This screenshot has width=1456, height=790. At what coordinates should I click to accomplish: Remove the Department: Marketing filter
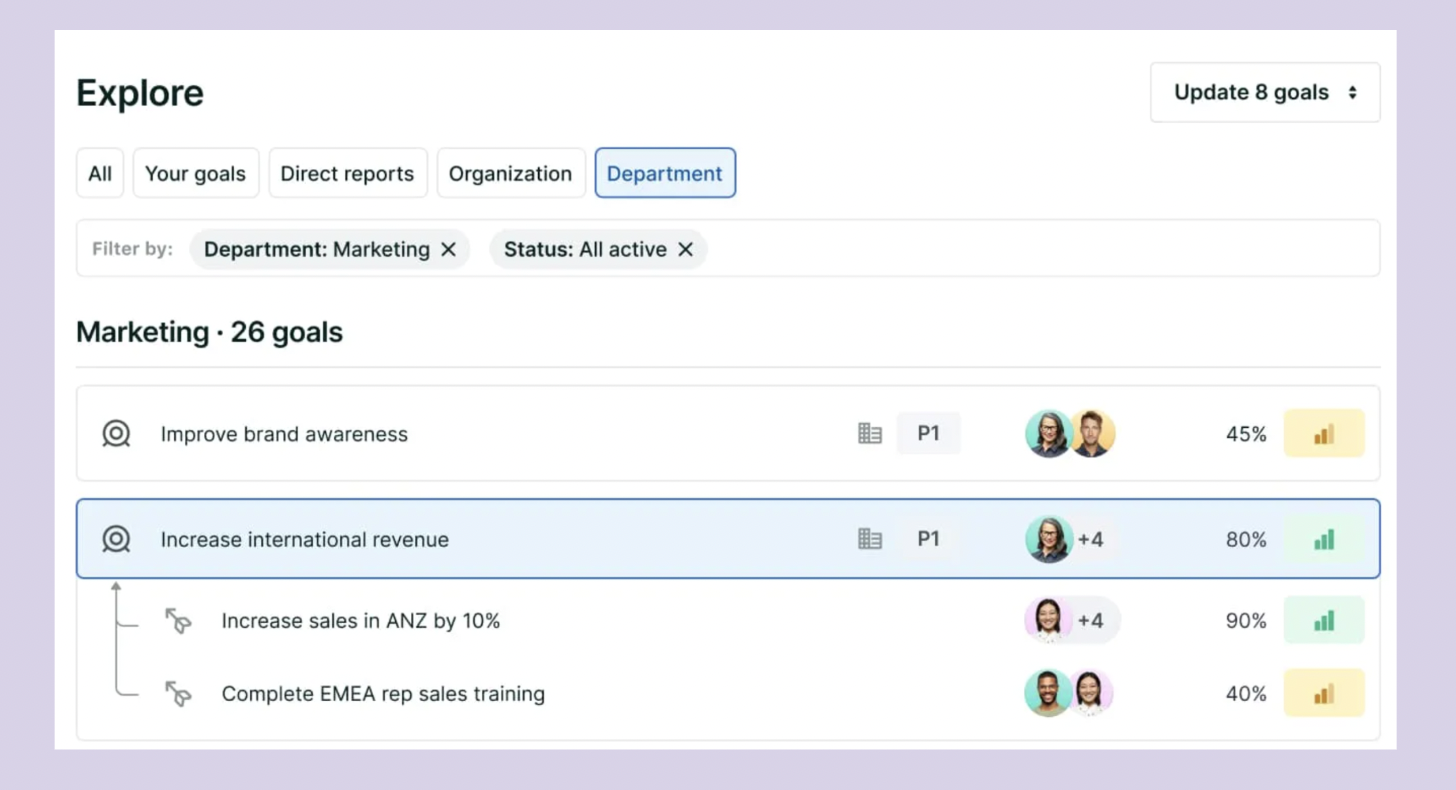pos(448,249)
